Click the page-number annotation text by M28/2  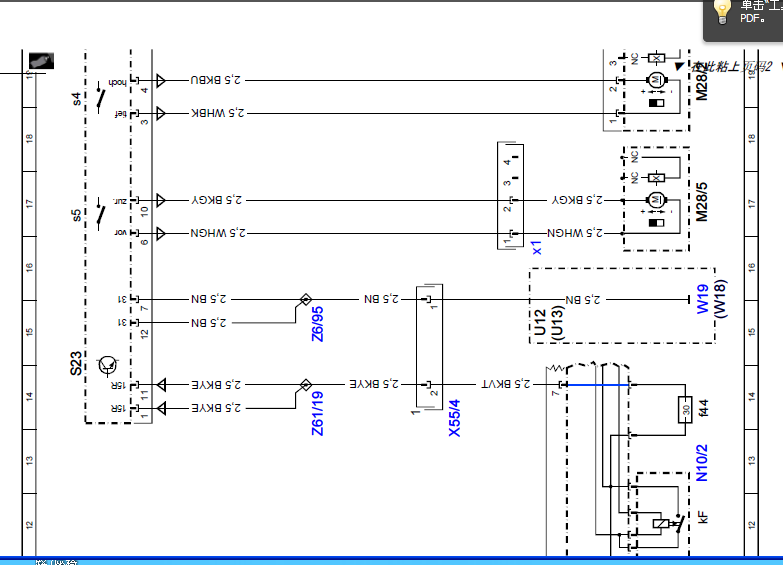732,66
